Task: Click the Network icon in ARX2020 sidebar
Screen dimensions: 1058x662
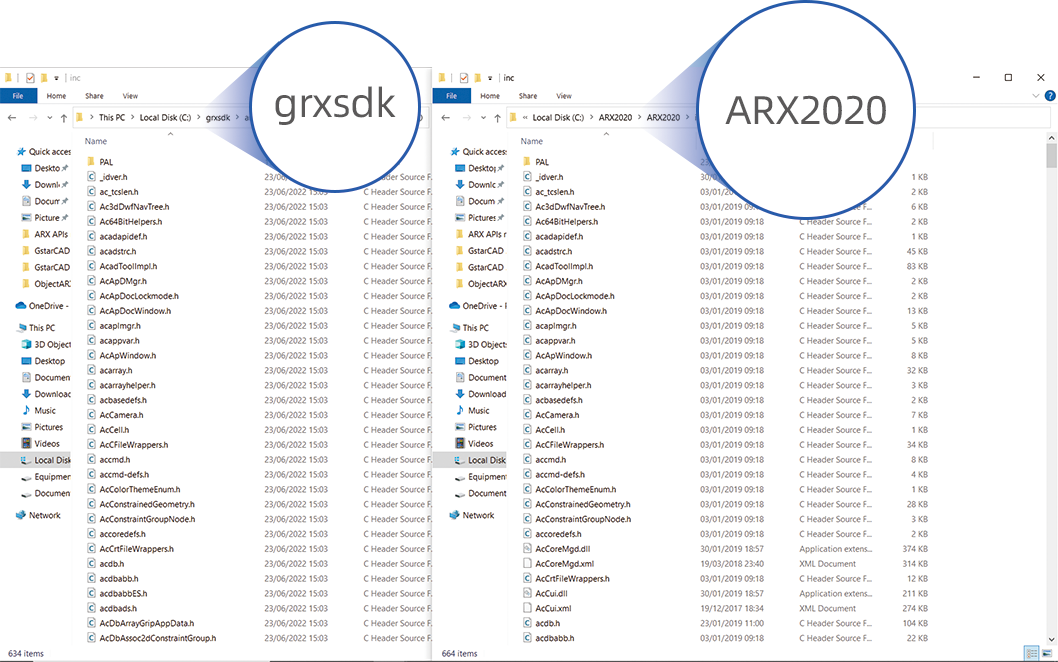Action: pos(454,515)
